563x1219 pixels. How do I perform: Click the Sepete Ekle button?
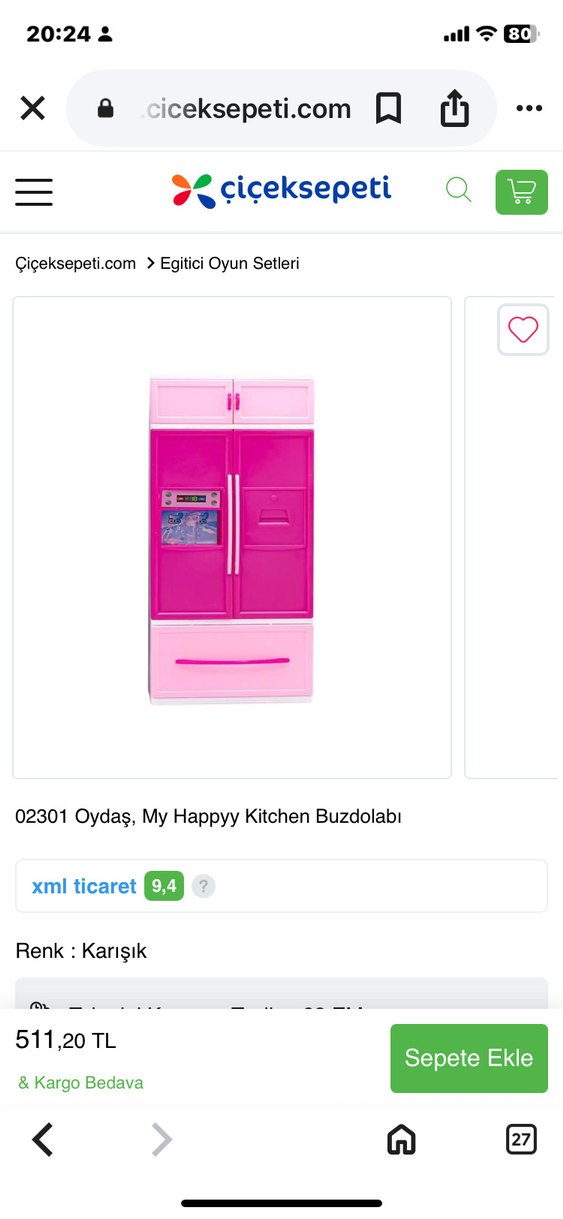point(469,1058)
